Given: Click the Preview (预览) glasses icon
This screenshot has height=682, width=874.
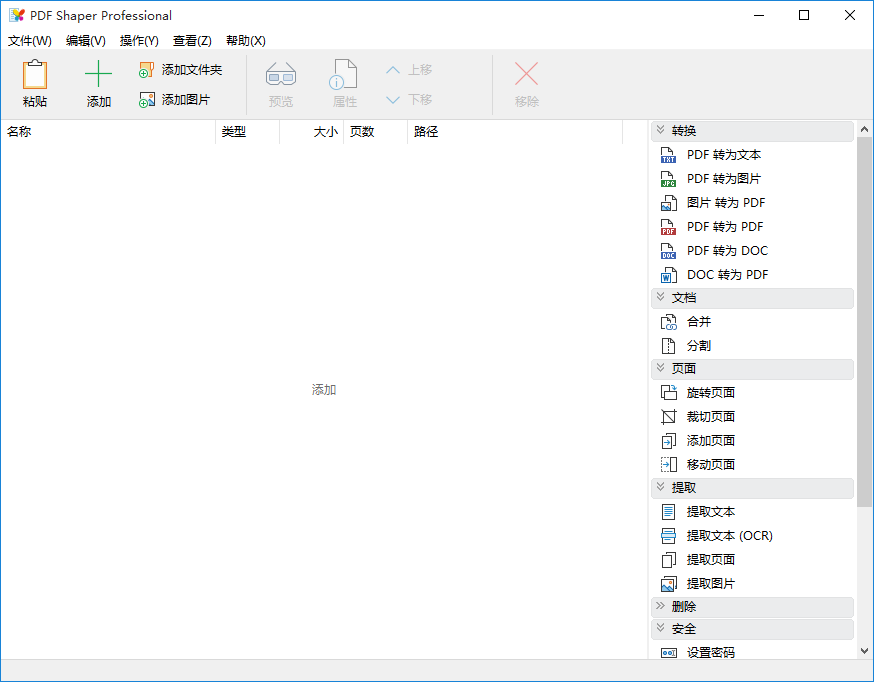Looking at the screenshot, I should click(281, 74).
